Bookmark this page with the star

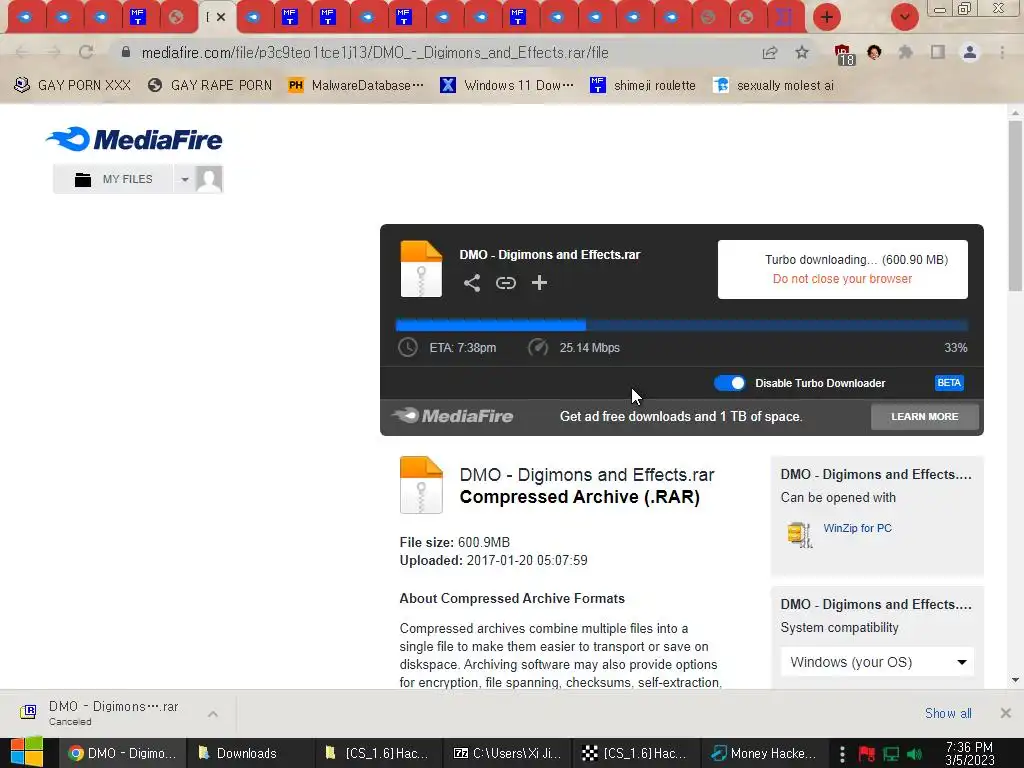pyautogui.click(x=802, y=52)
